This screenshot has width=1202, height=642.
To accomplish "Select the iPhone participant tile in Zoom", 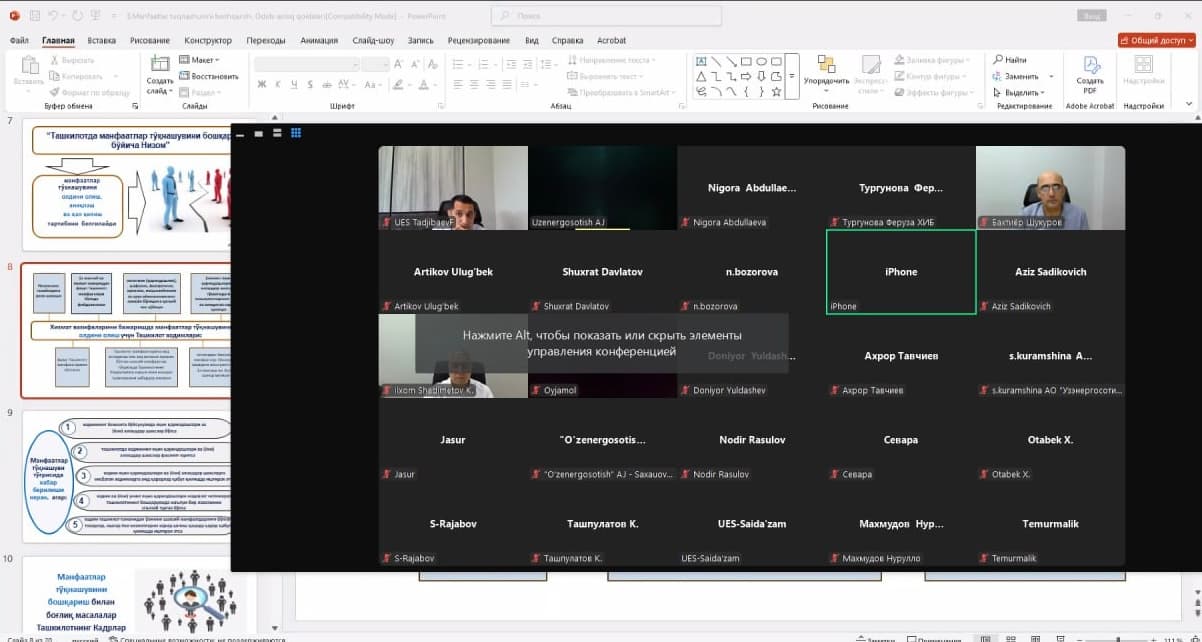I will pyautogui.click(x=901, y=272).
